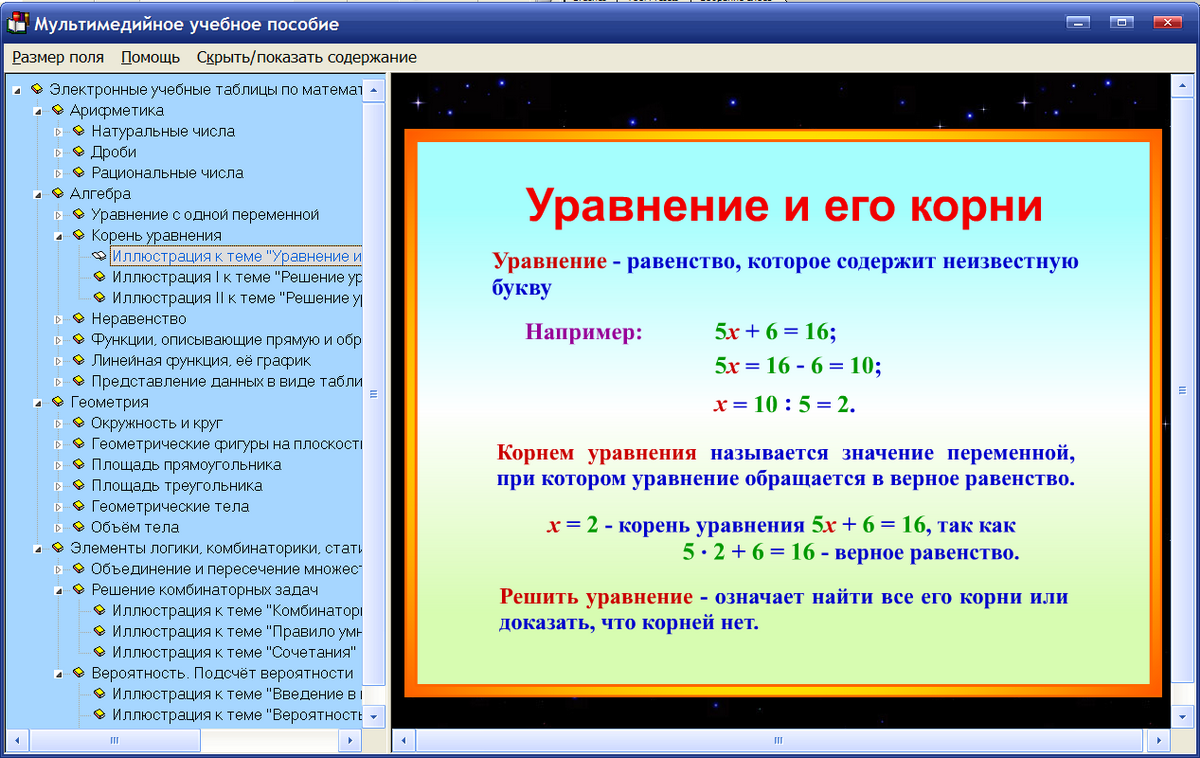
Task: Click the application icon in the title bar
Action: [x=16, y=24]
